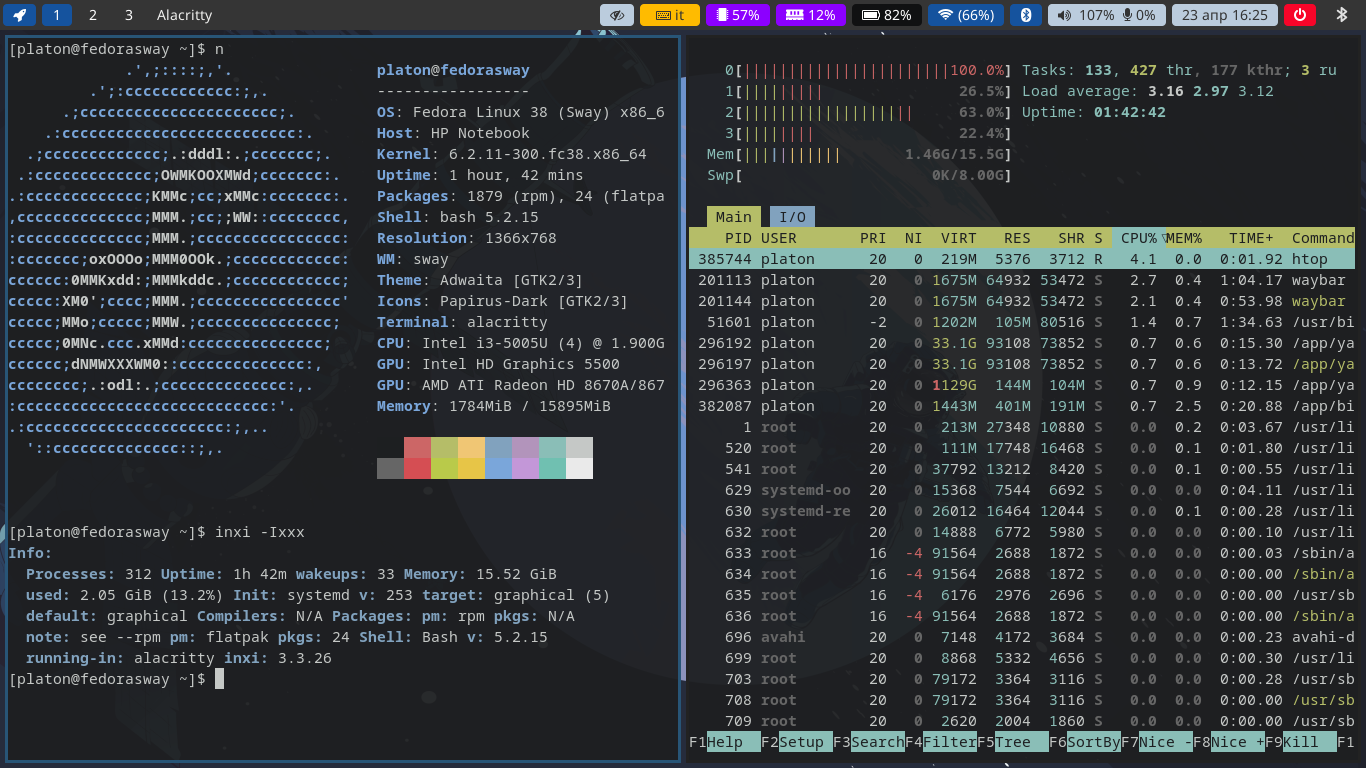The width and height of the screenshot is (1366, 768).
Task: Click the bright blue neofetch color block
Action: point(498,468)
